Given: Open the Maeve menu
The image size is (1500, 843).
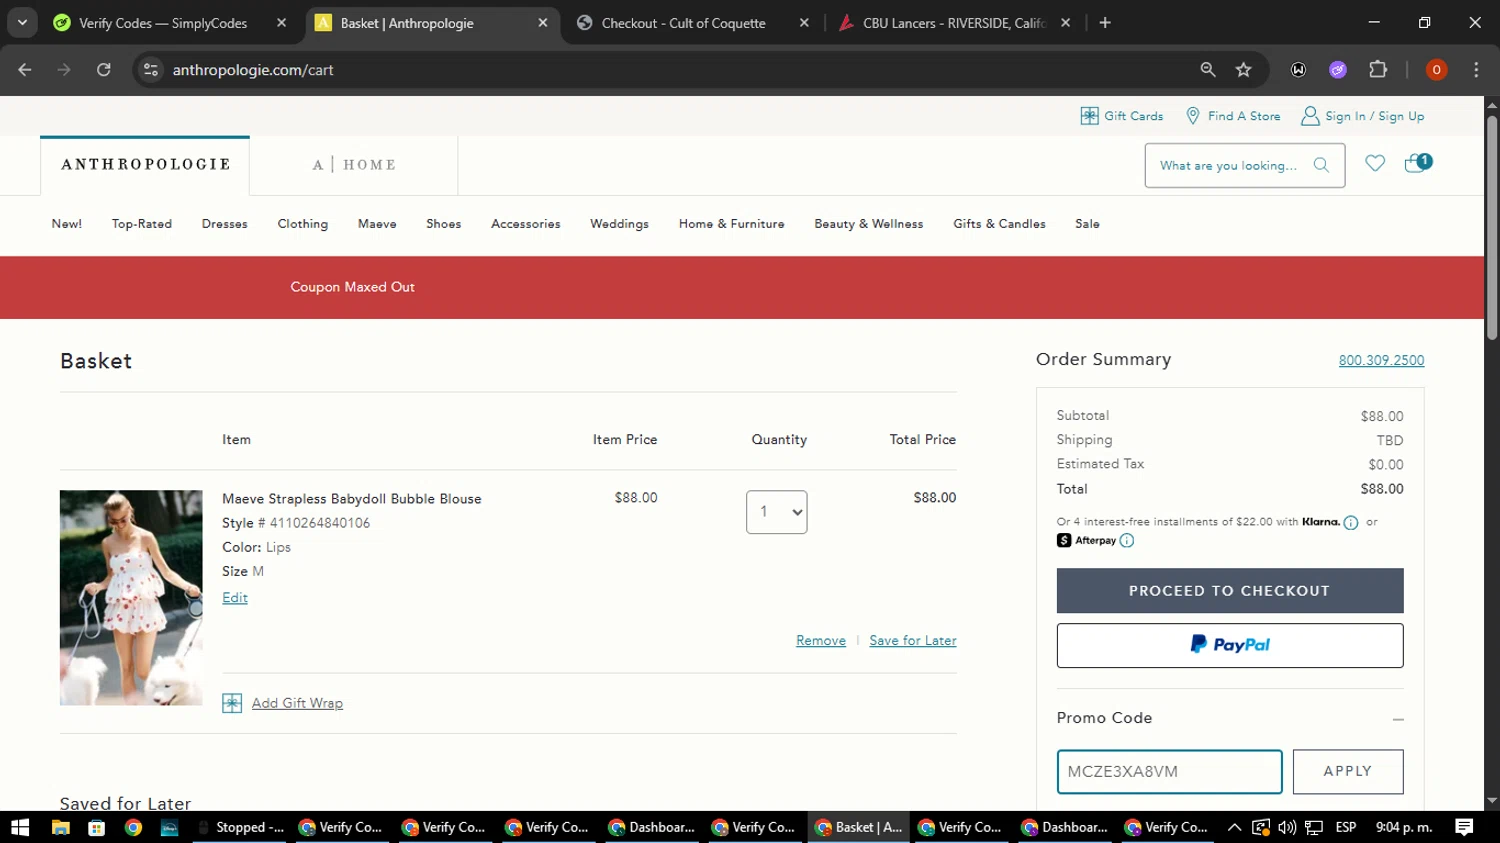Looking at the screenshot, I should (377, 224).
